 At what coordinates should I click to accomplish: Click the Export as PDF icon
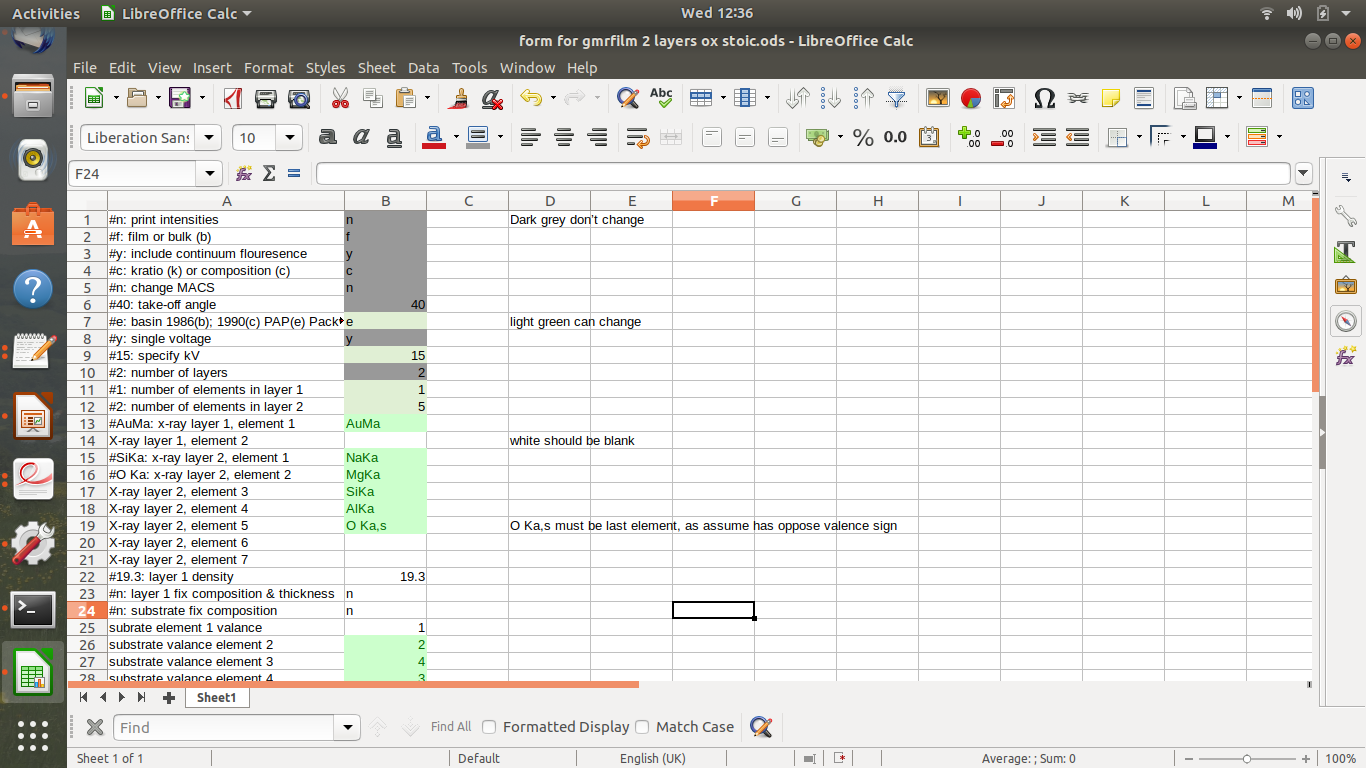click(x=233, y=98)
